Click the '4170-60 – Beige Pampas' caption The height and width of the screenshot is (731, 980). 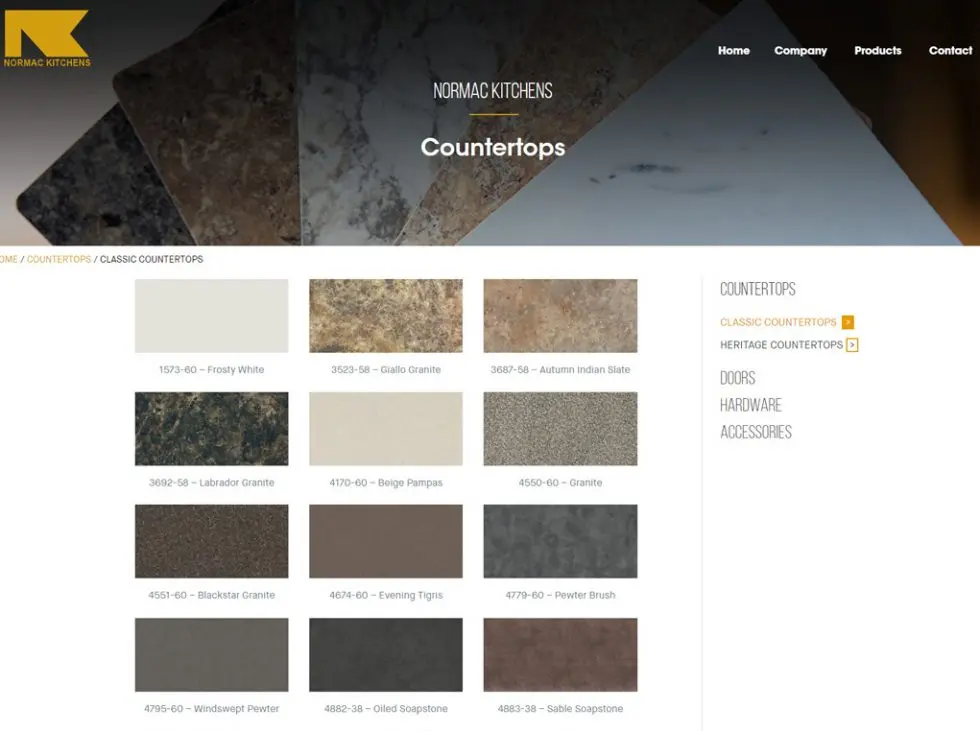386,483
